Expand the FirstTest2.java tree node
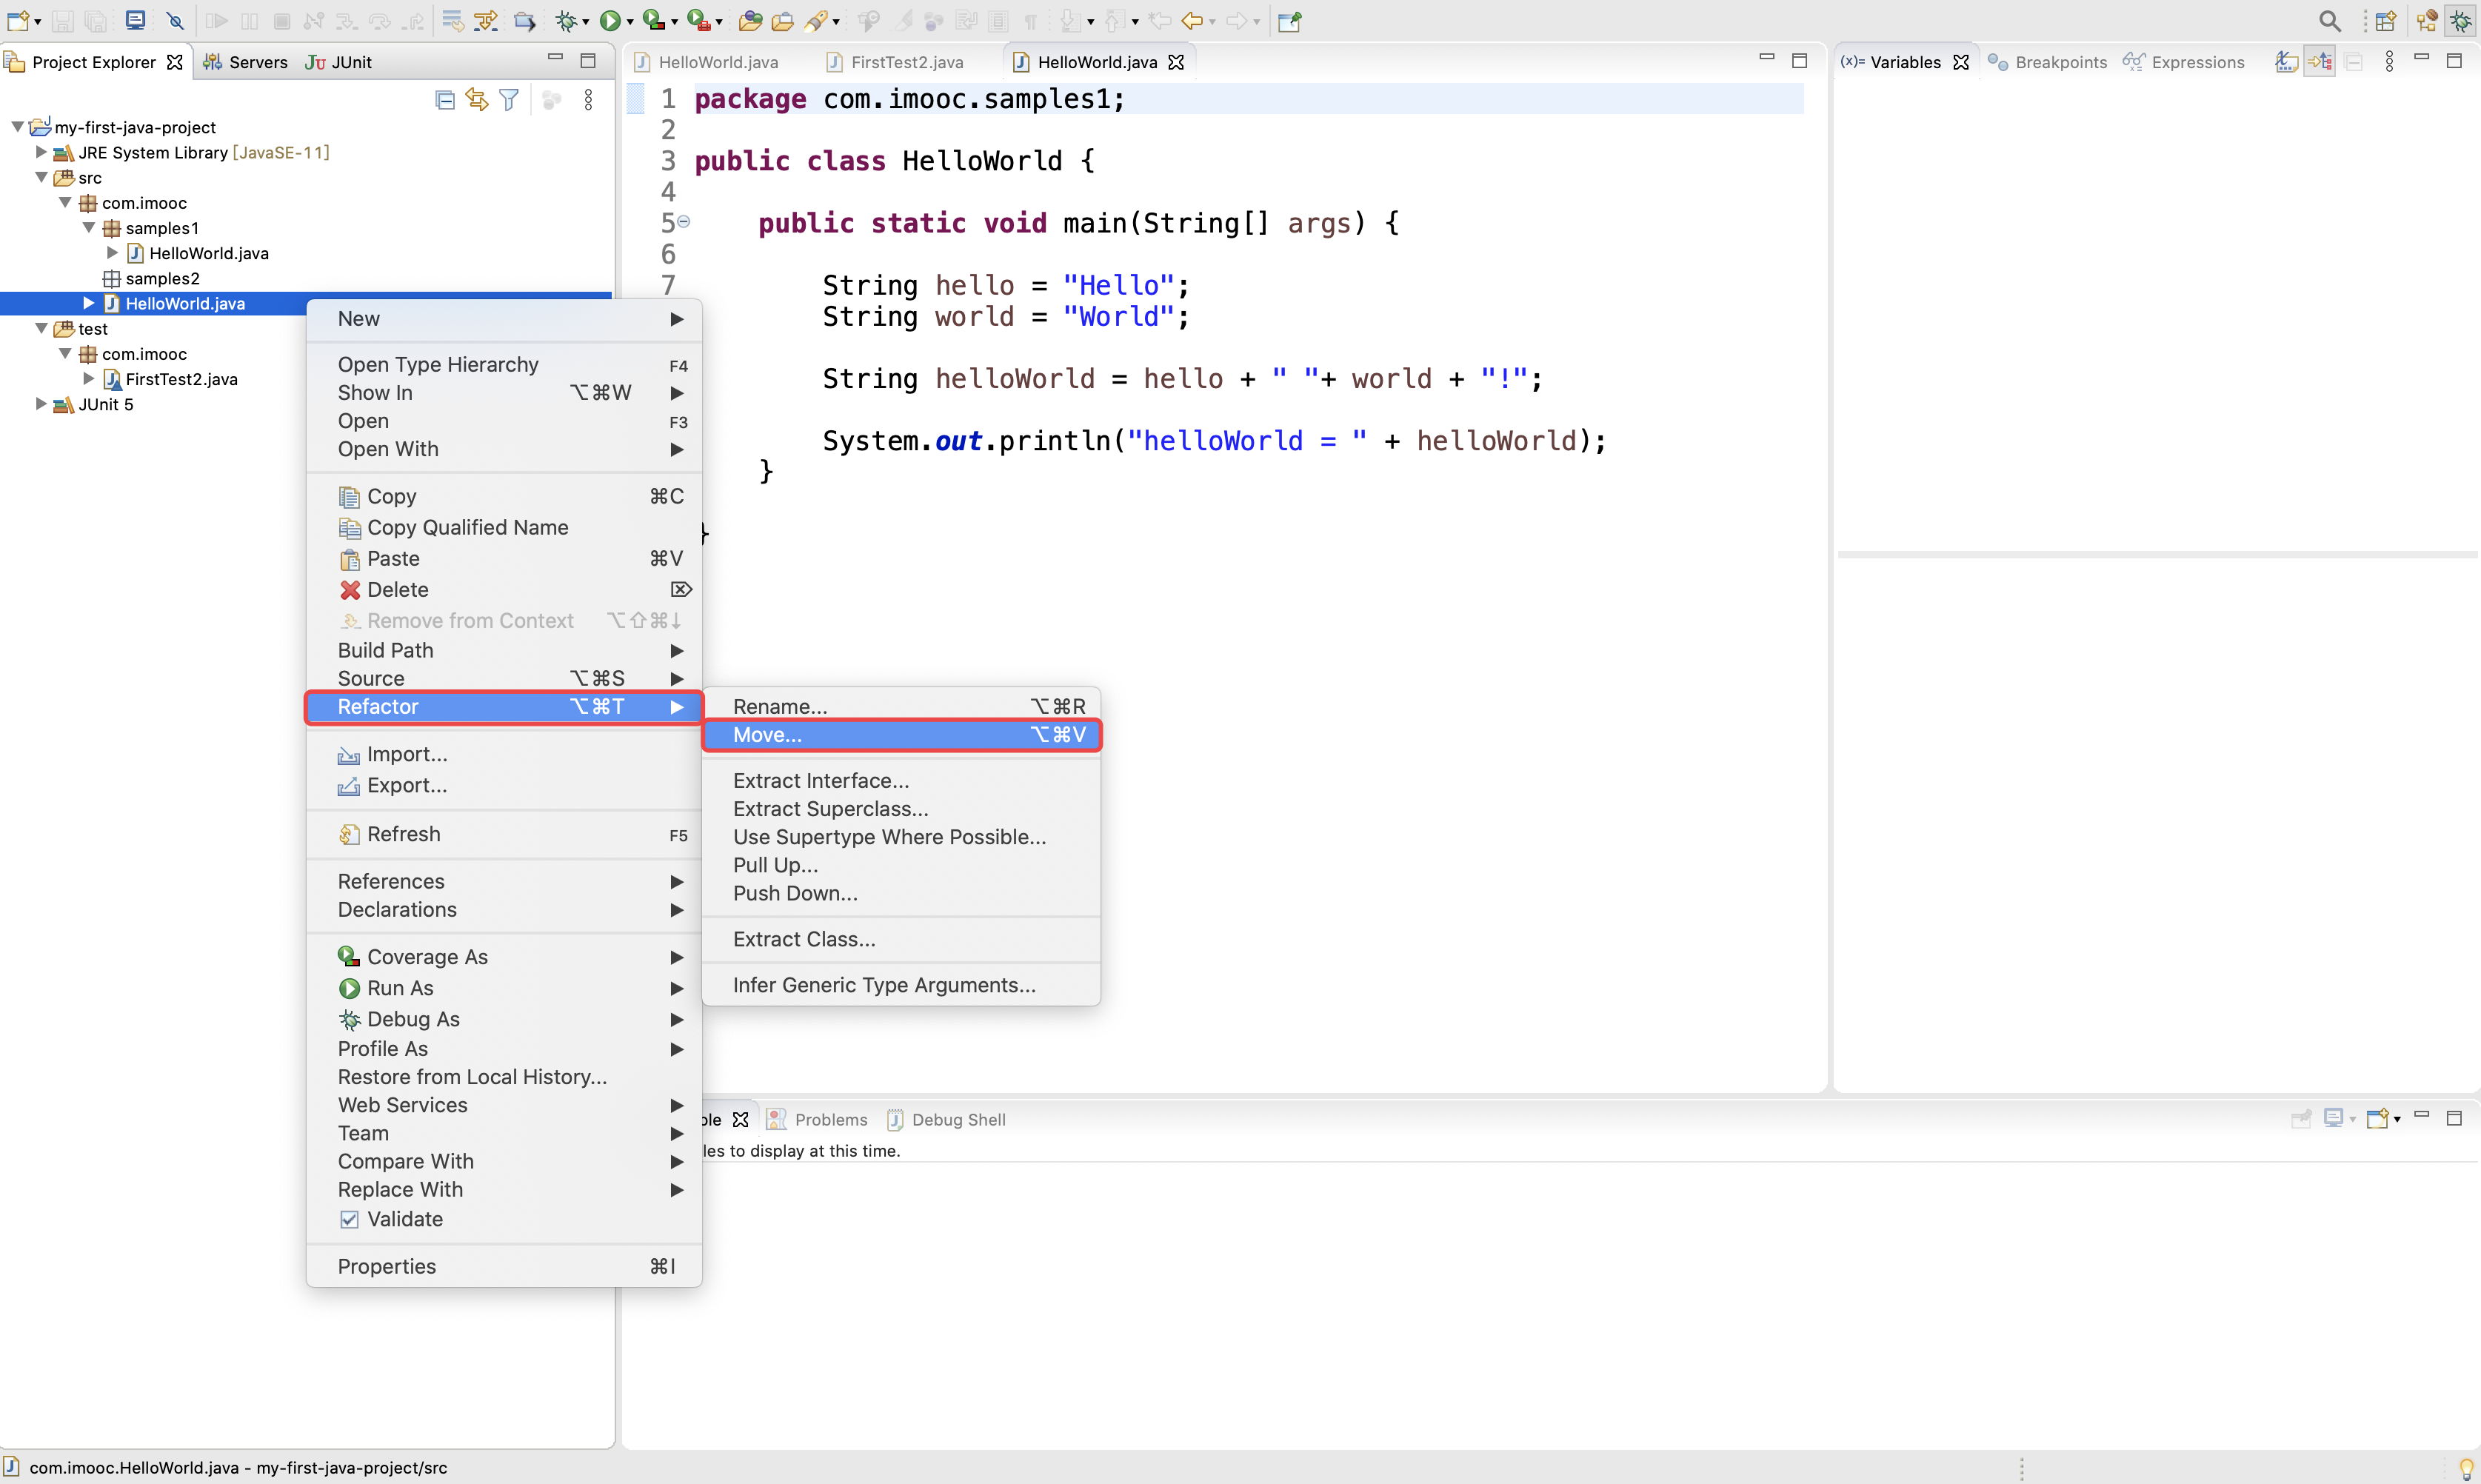The image size is (2481, 1484). click(89, 378)
